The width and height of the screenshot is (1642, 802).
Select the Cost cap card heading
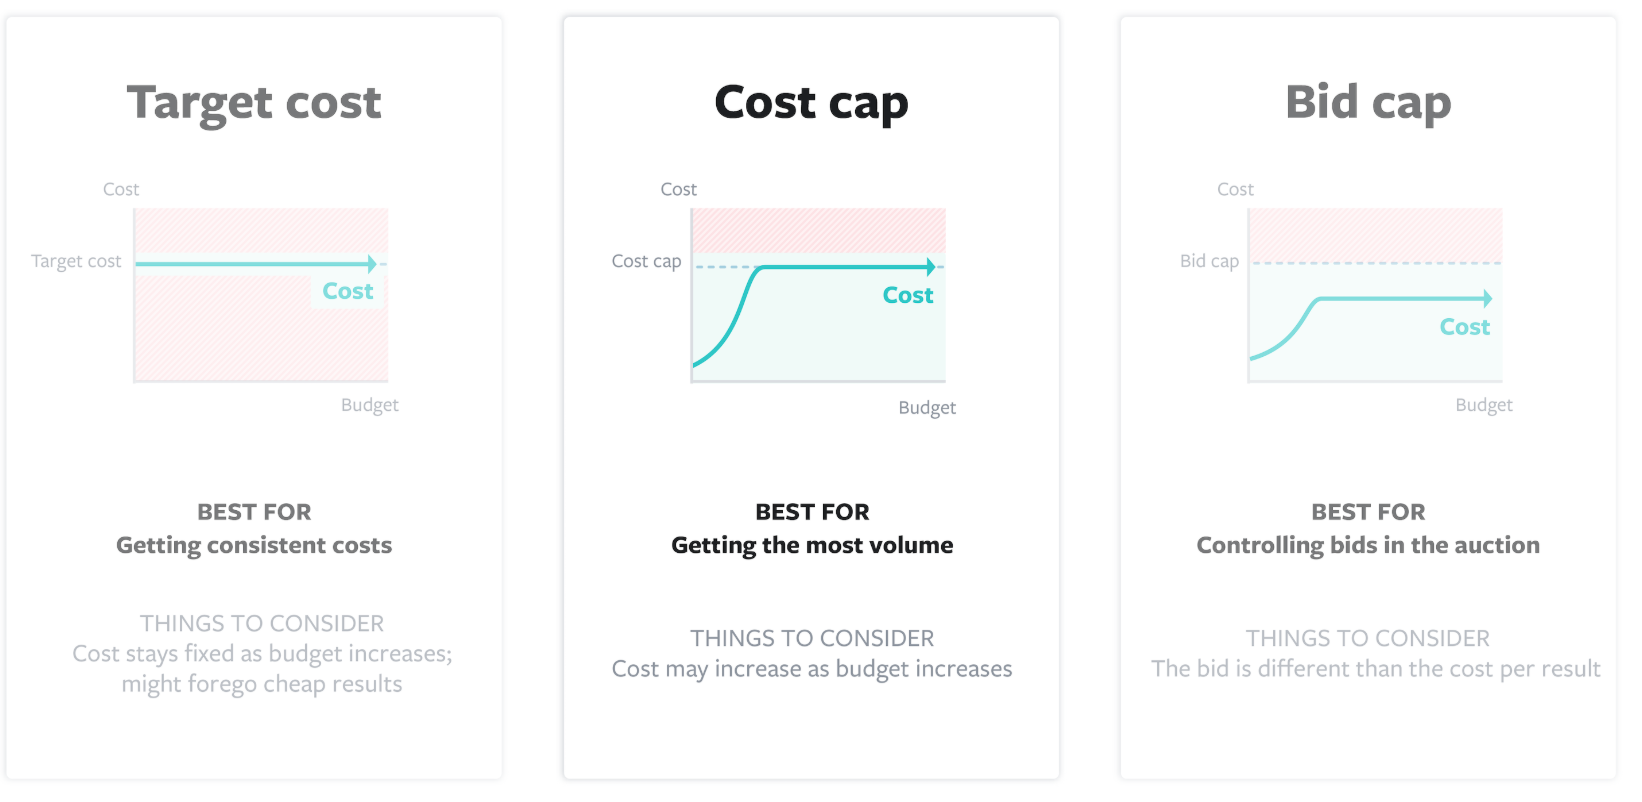pyautogui.click(x=811, y=103)
